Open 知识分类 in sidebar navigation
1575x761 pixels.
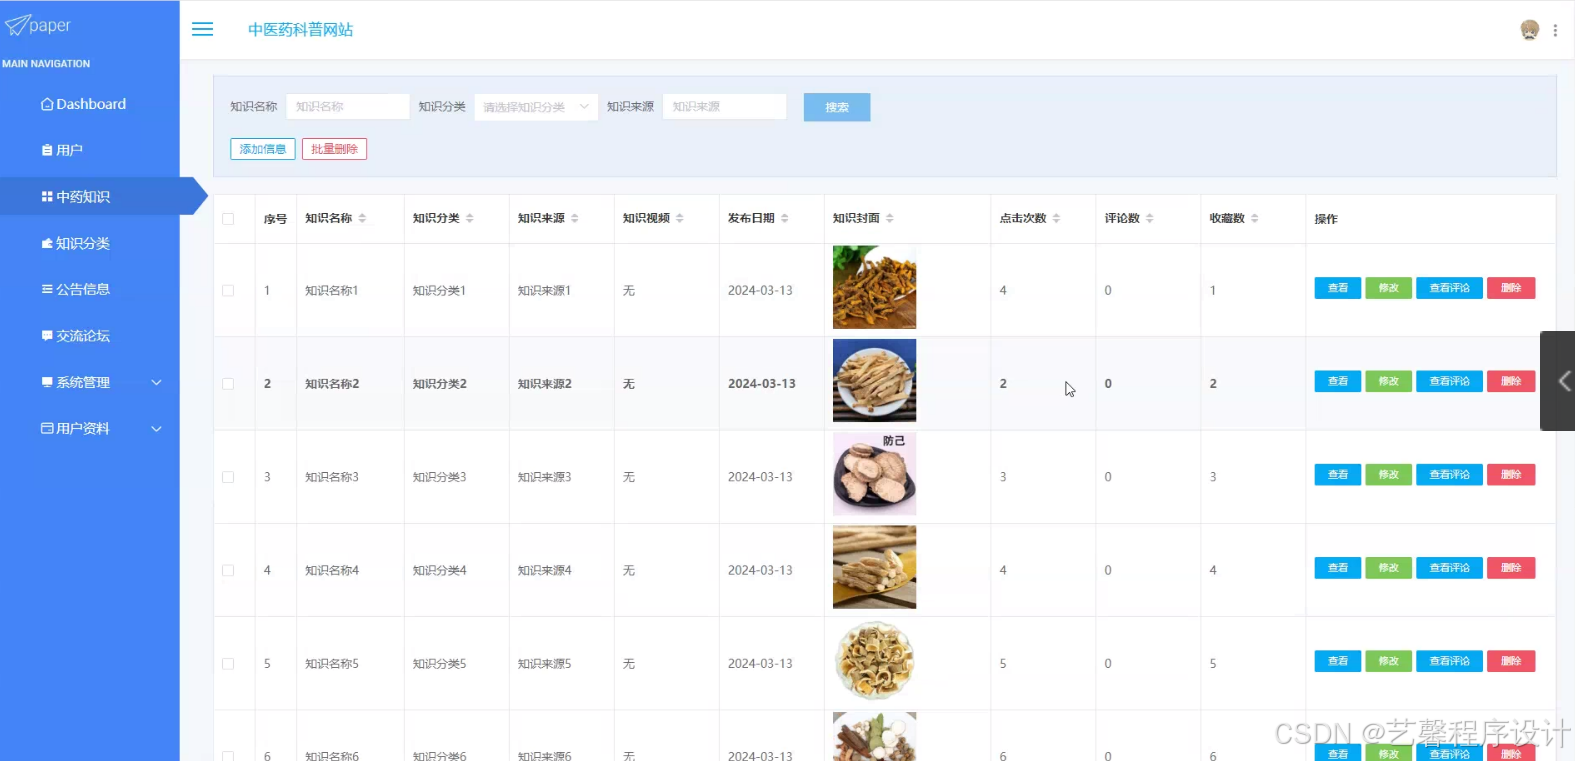pyautogui.click(x=76, y=243)
